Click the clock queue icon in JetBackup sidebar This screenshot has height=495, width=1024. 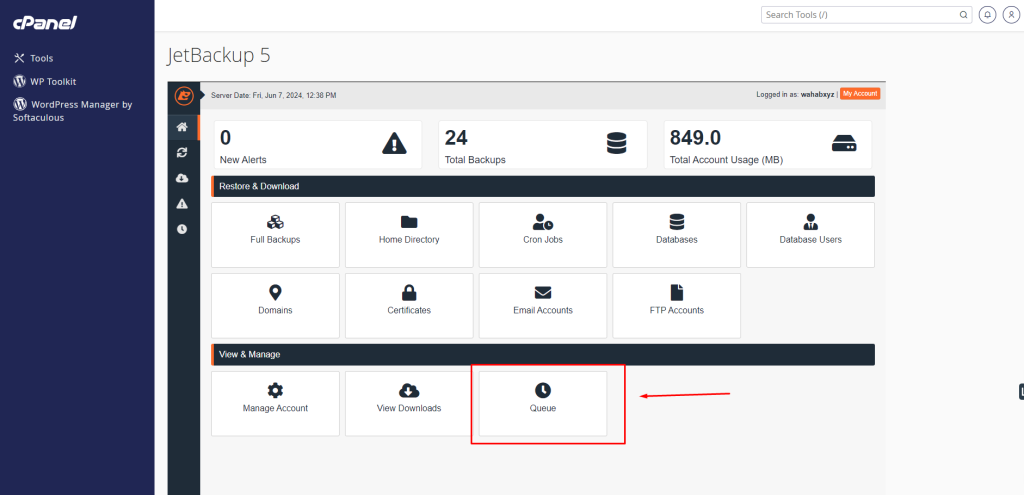[182, 229]
